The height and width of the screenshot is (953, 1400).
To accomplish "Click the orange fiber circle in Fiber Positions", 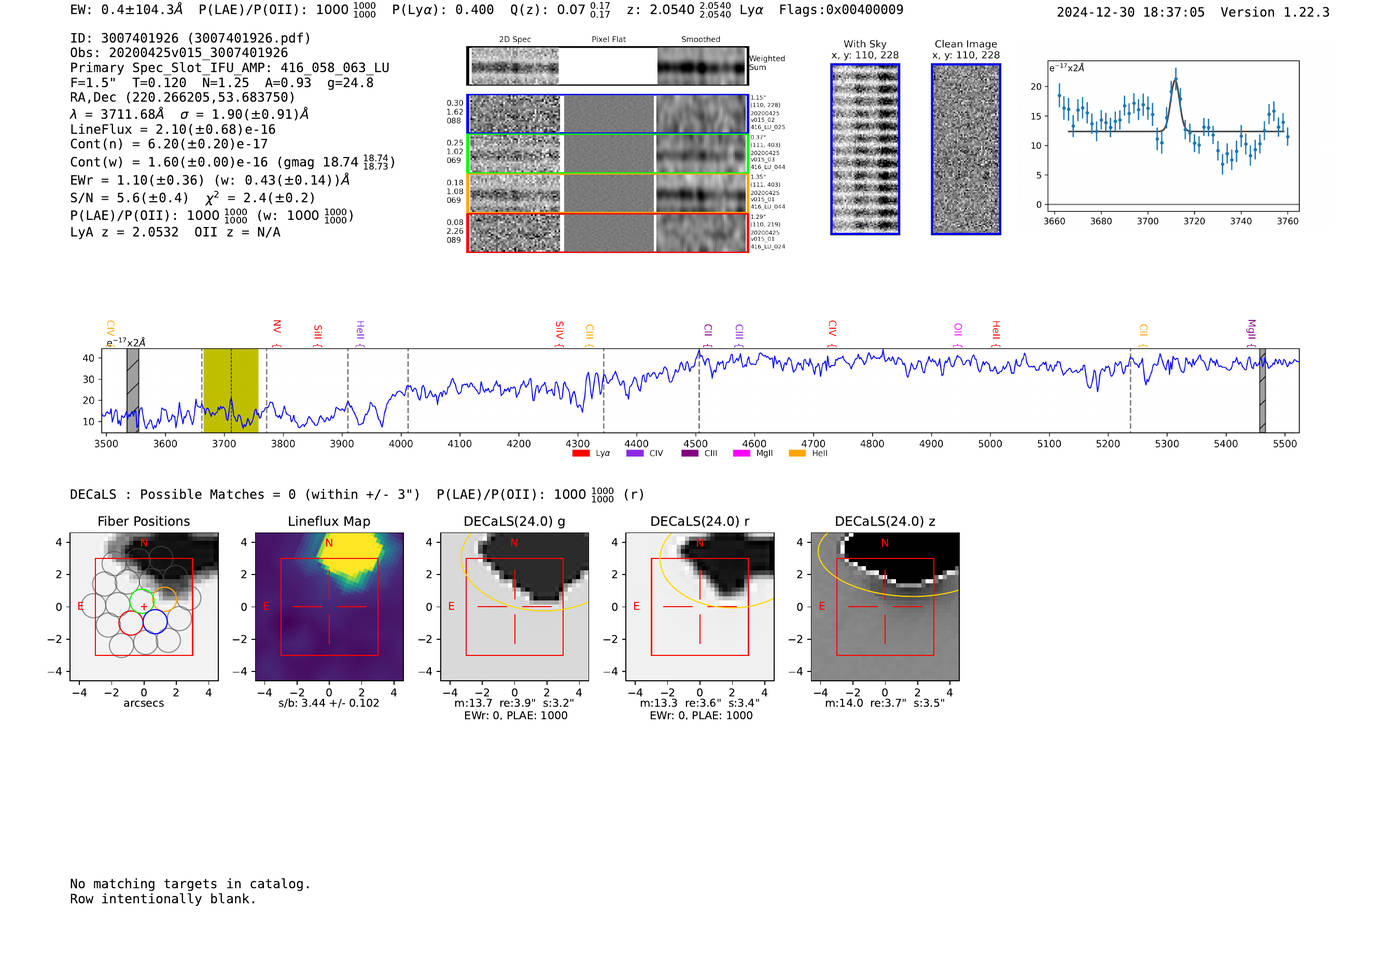I will (165, 601).
